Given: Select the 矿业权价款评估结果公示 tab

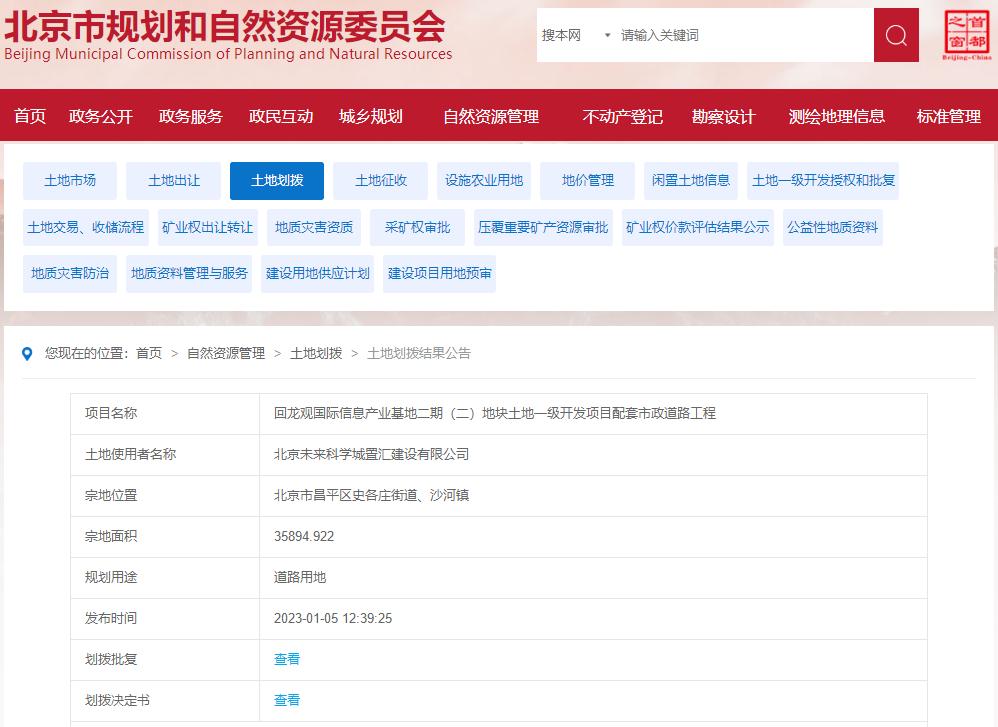Looking at the screenshot, I should (x=698, y=227).
